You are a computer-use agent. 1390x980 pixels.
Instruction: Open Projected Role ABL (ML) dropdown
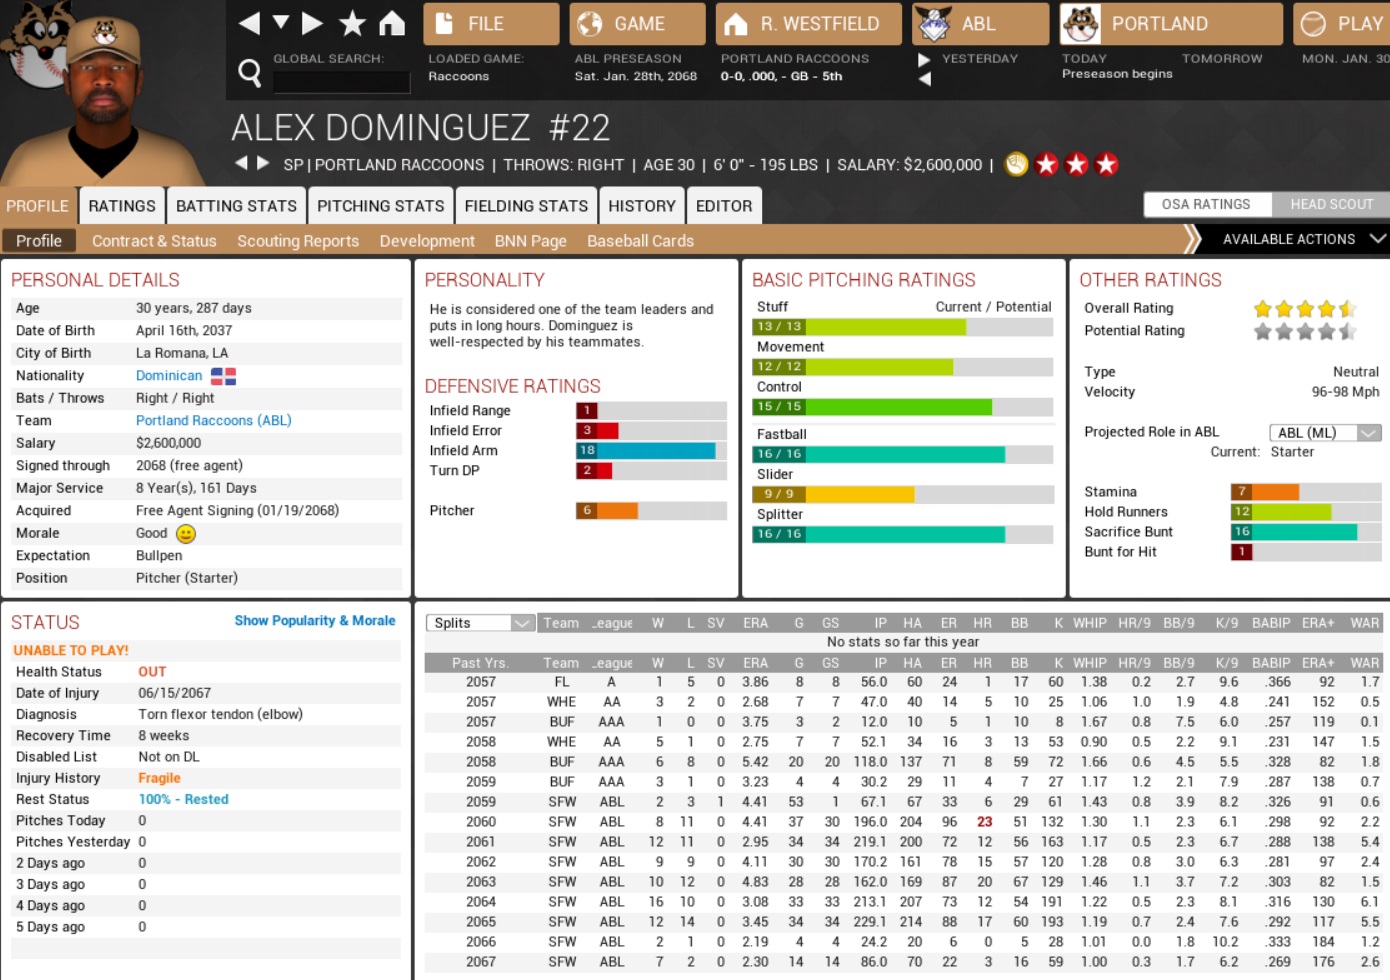[x=1325, y=433]
